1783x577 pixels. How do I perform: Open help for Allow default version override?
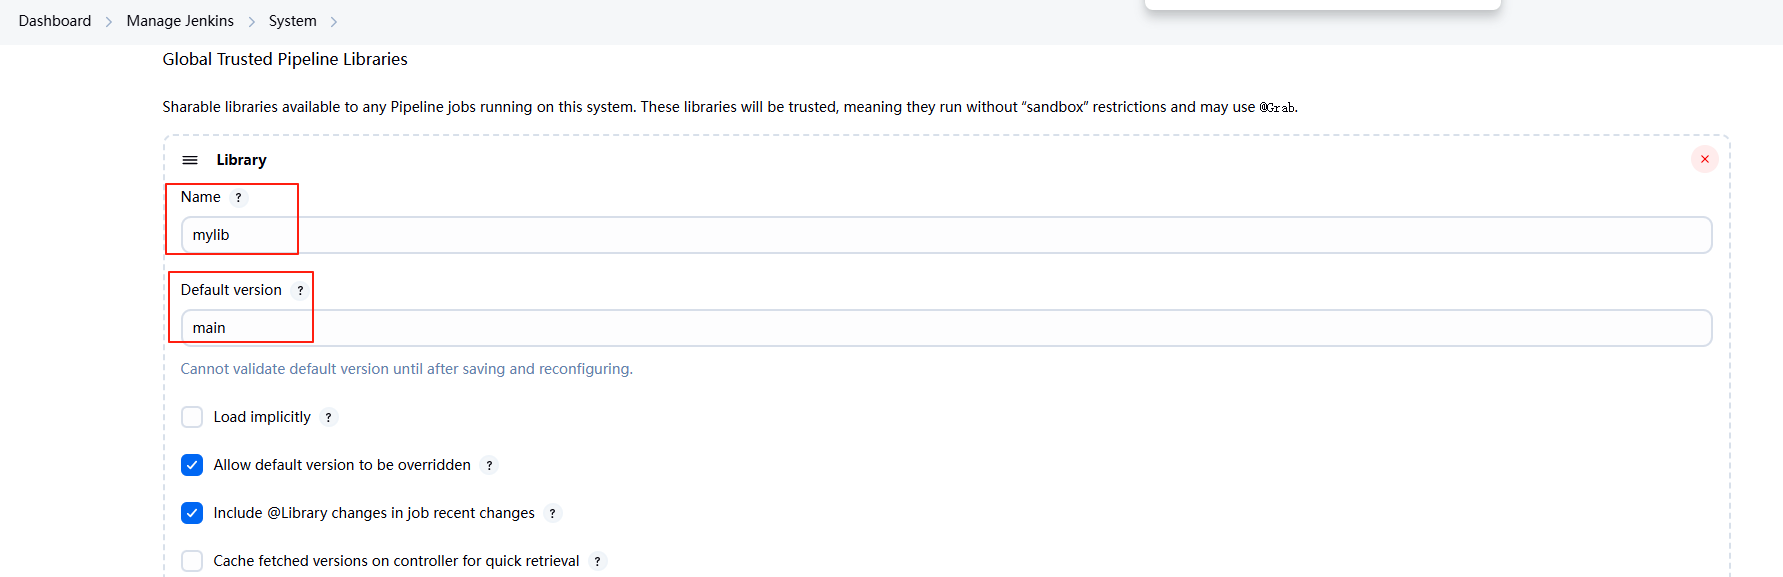click(489, 466)
